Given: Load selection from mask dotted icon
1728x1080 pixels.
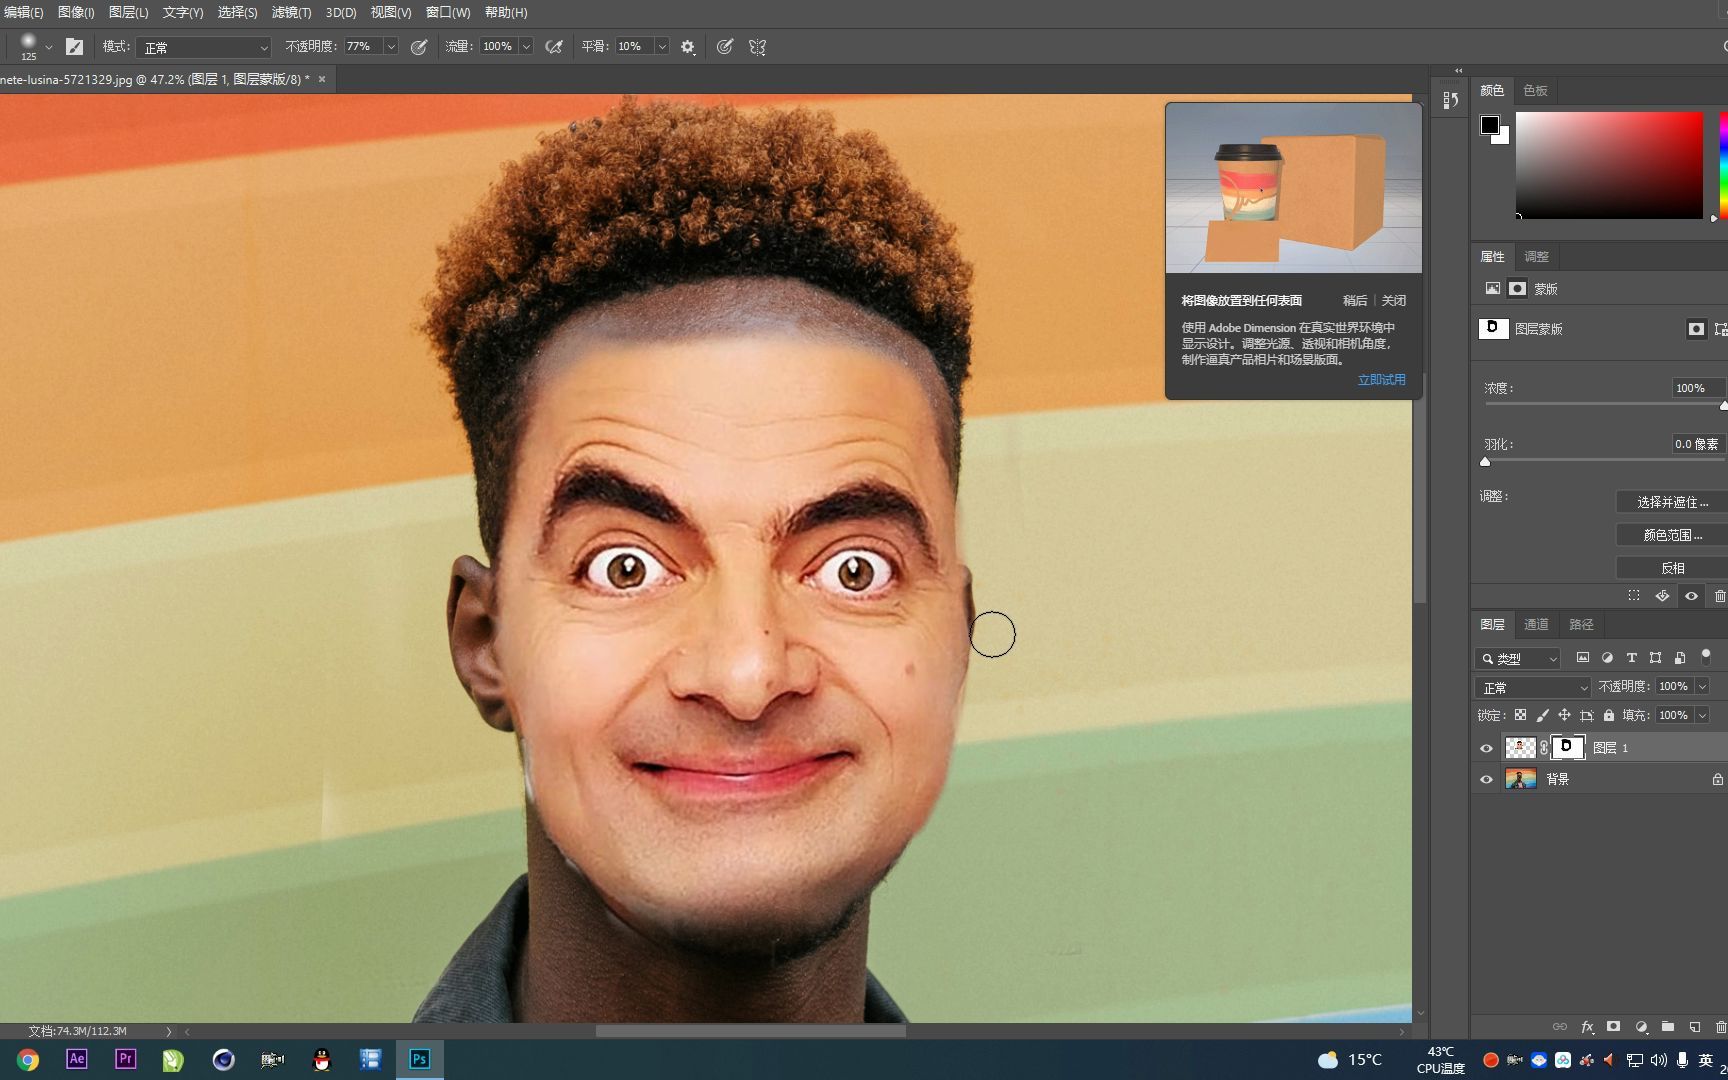Looking at the screenshot, I should coord(1634,596).
